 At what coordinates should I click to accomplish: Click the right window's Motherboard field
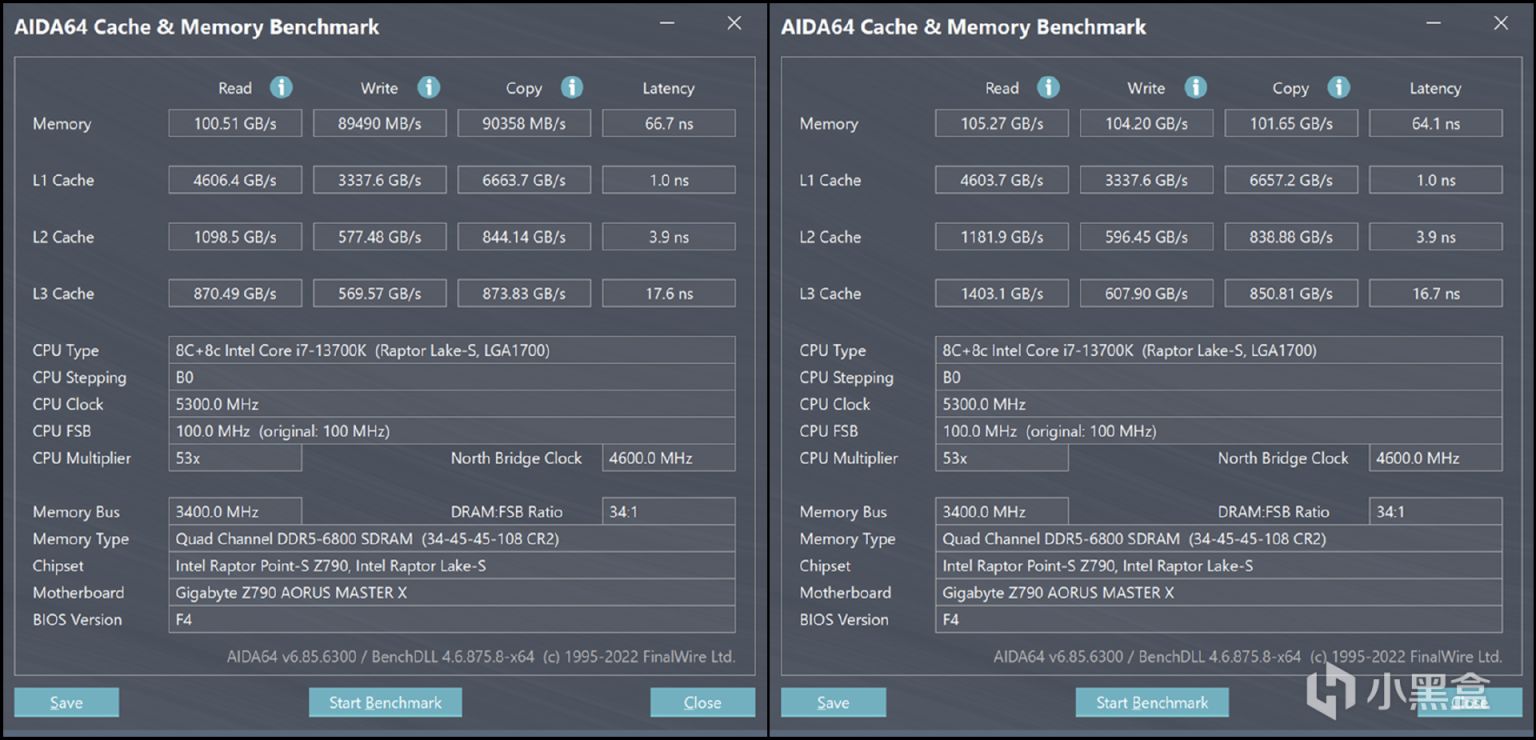click(1218, 592)
